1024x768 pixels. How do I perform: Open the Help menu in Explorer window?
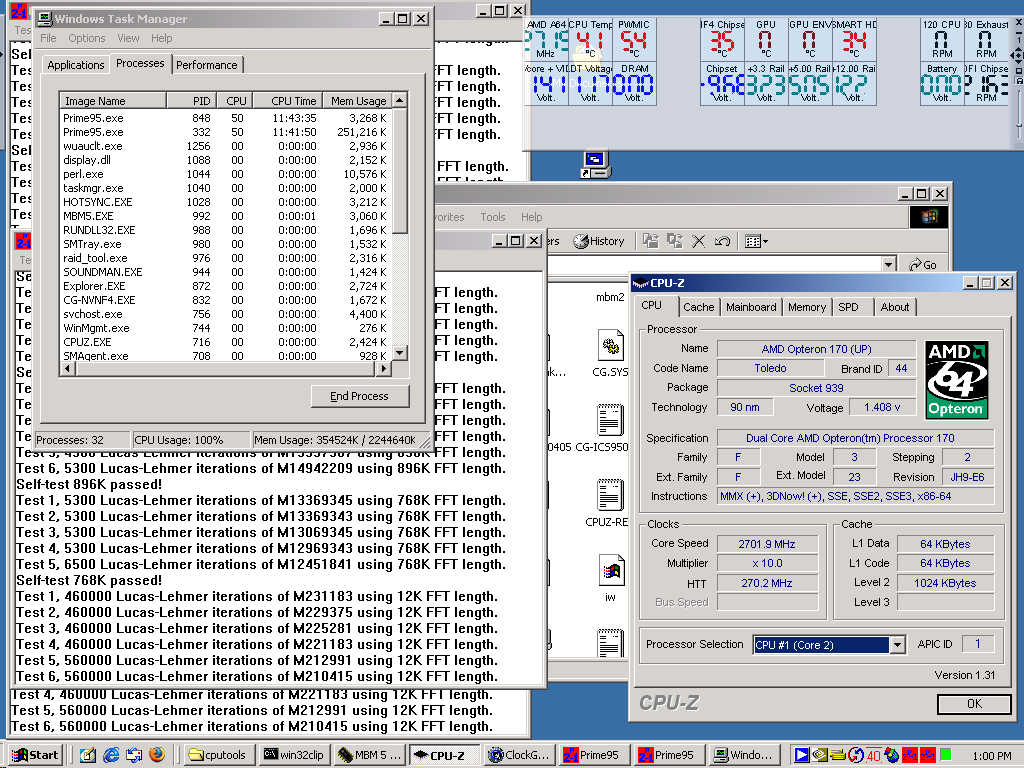pyautogui.click(x=532, y=217)
